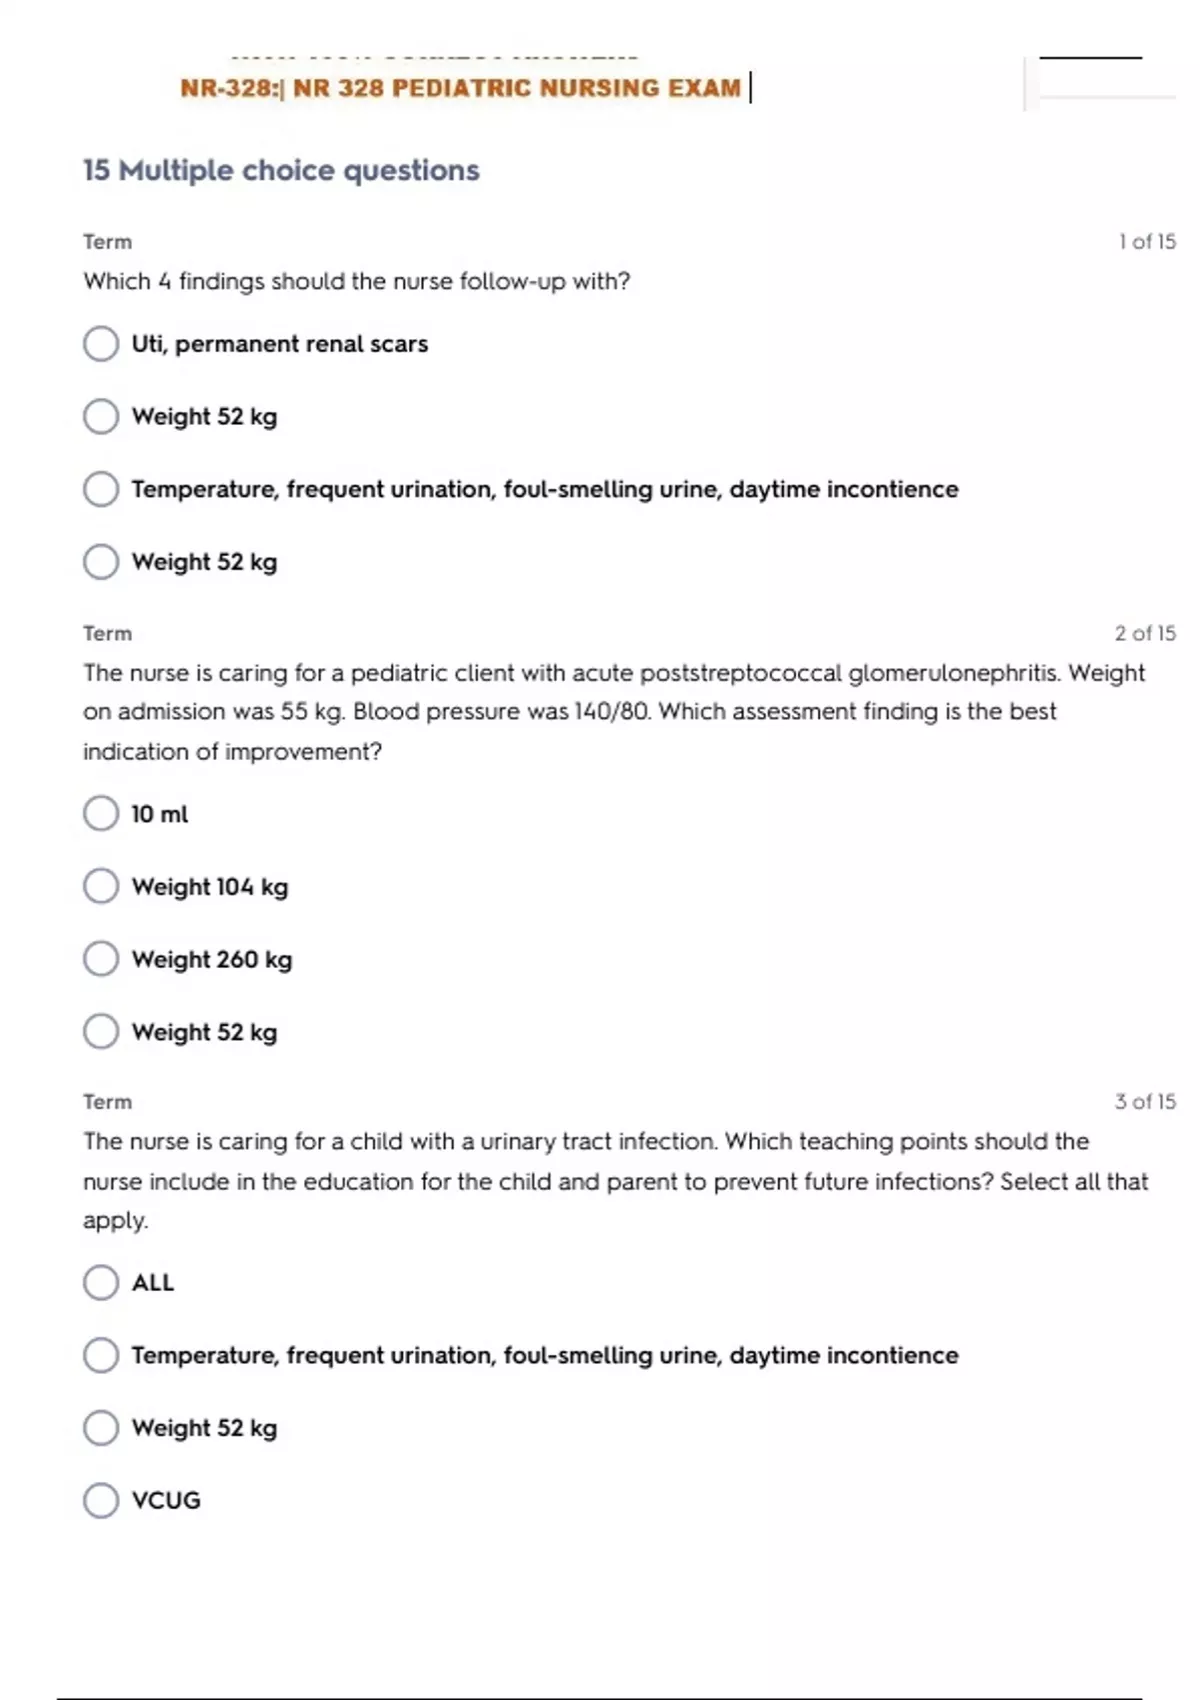Image resolution: width=1200 pixels, height=1700 pixels.
Task: Click the "1 of 15" question counter
Action: (1147, 241)
